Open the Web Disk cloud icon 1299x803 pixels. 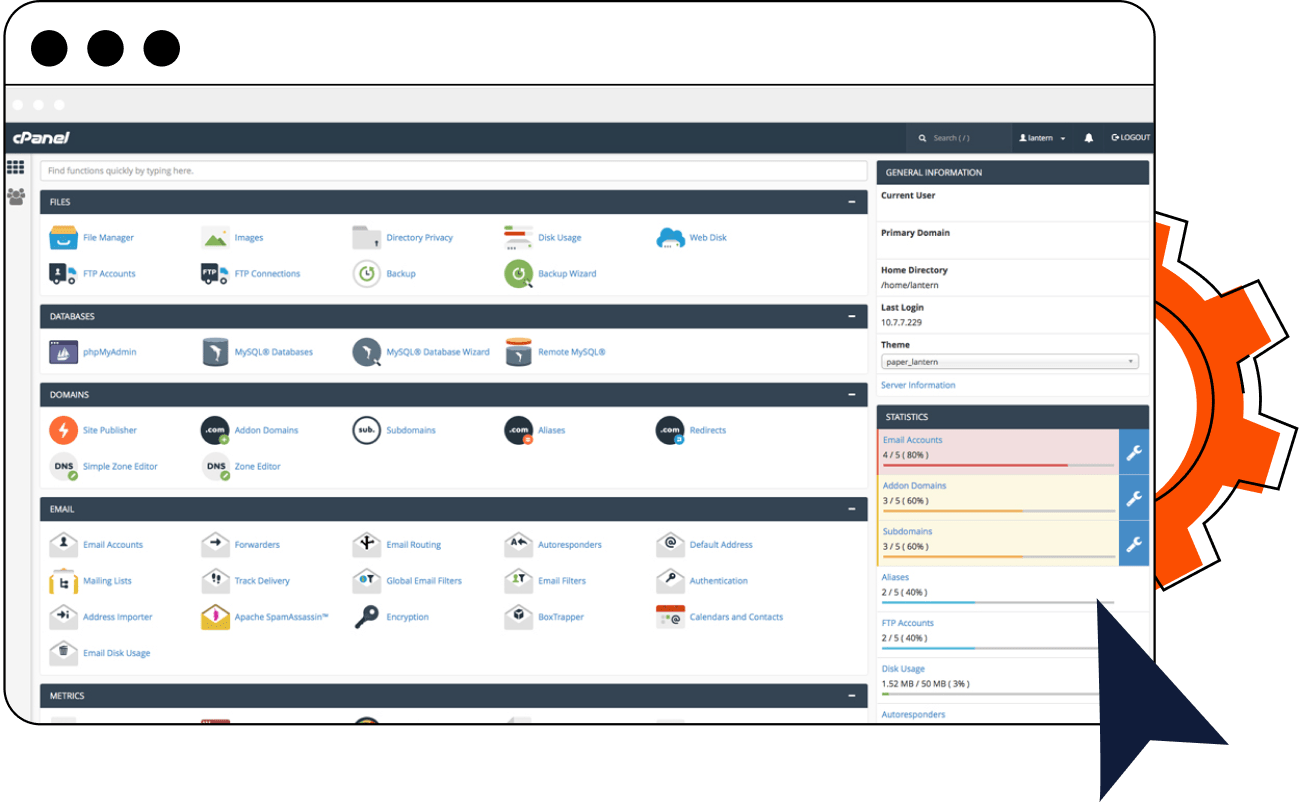(x=670, y=238)
